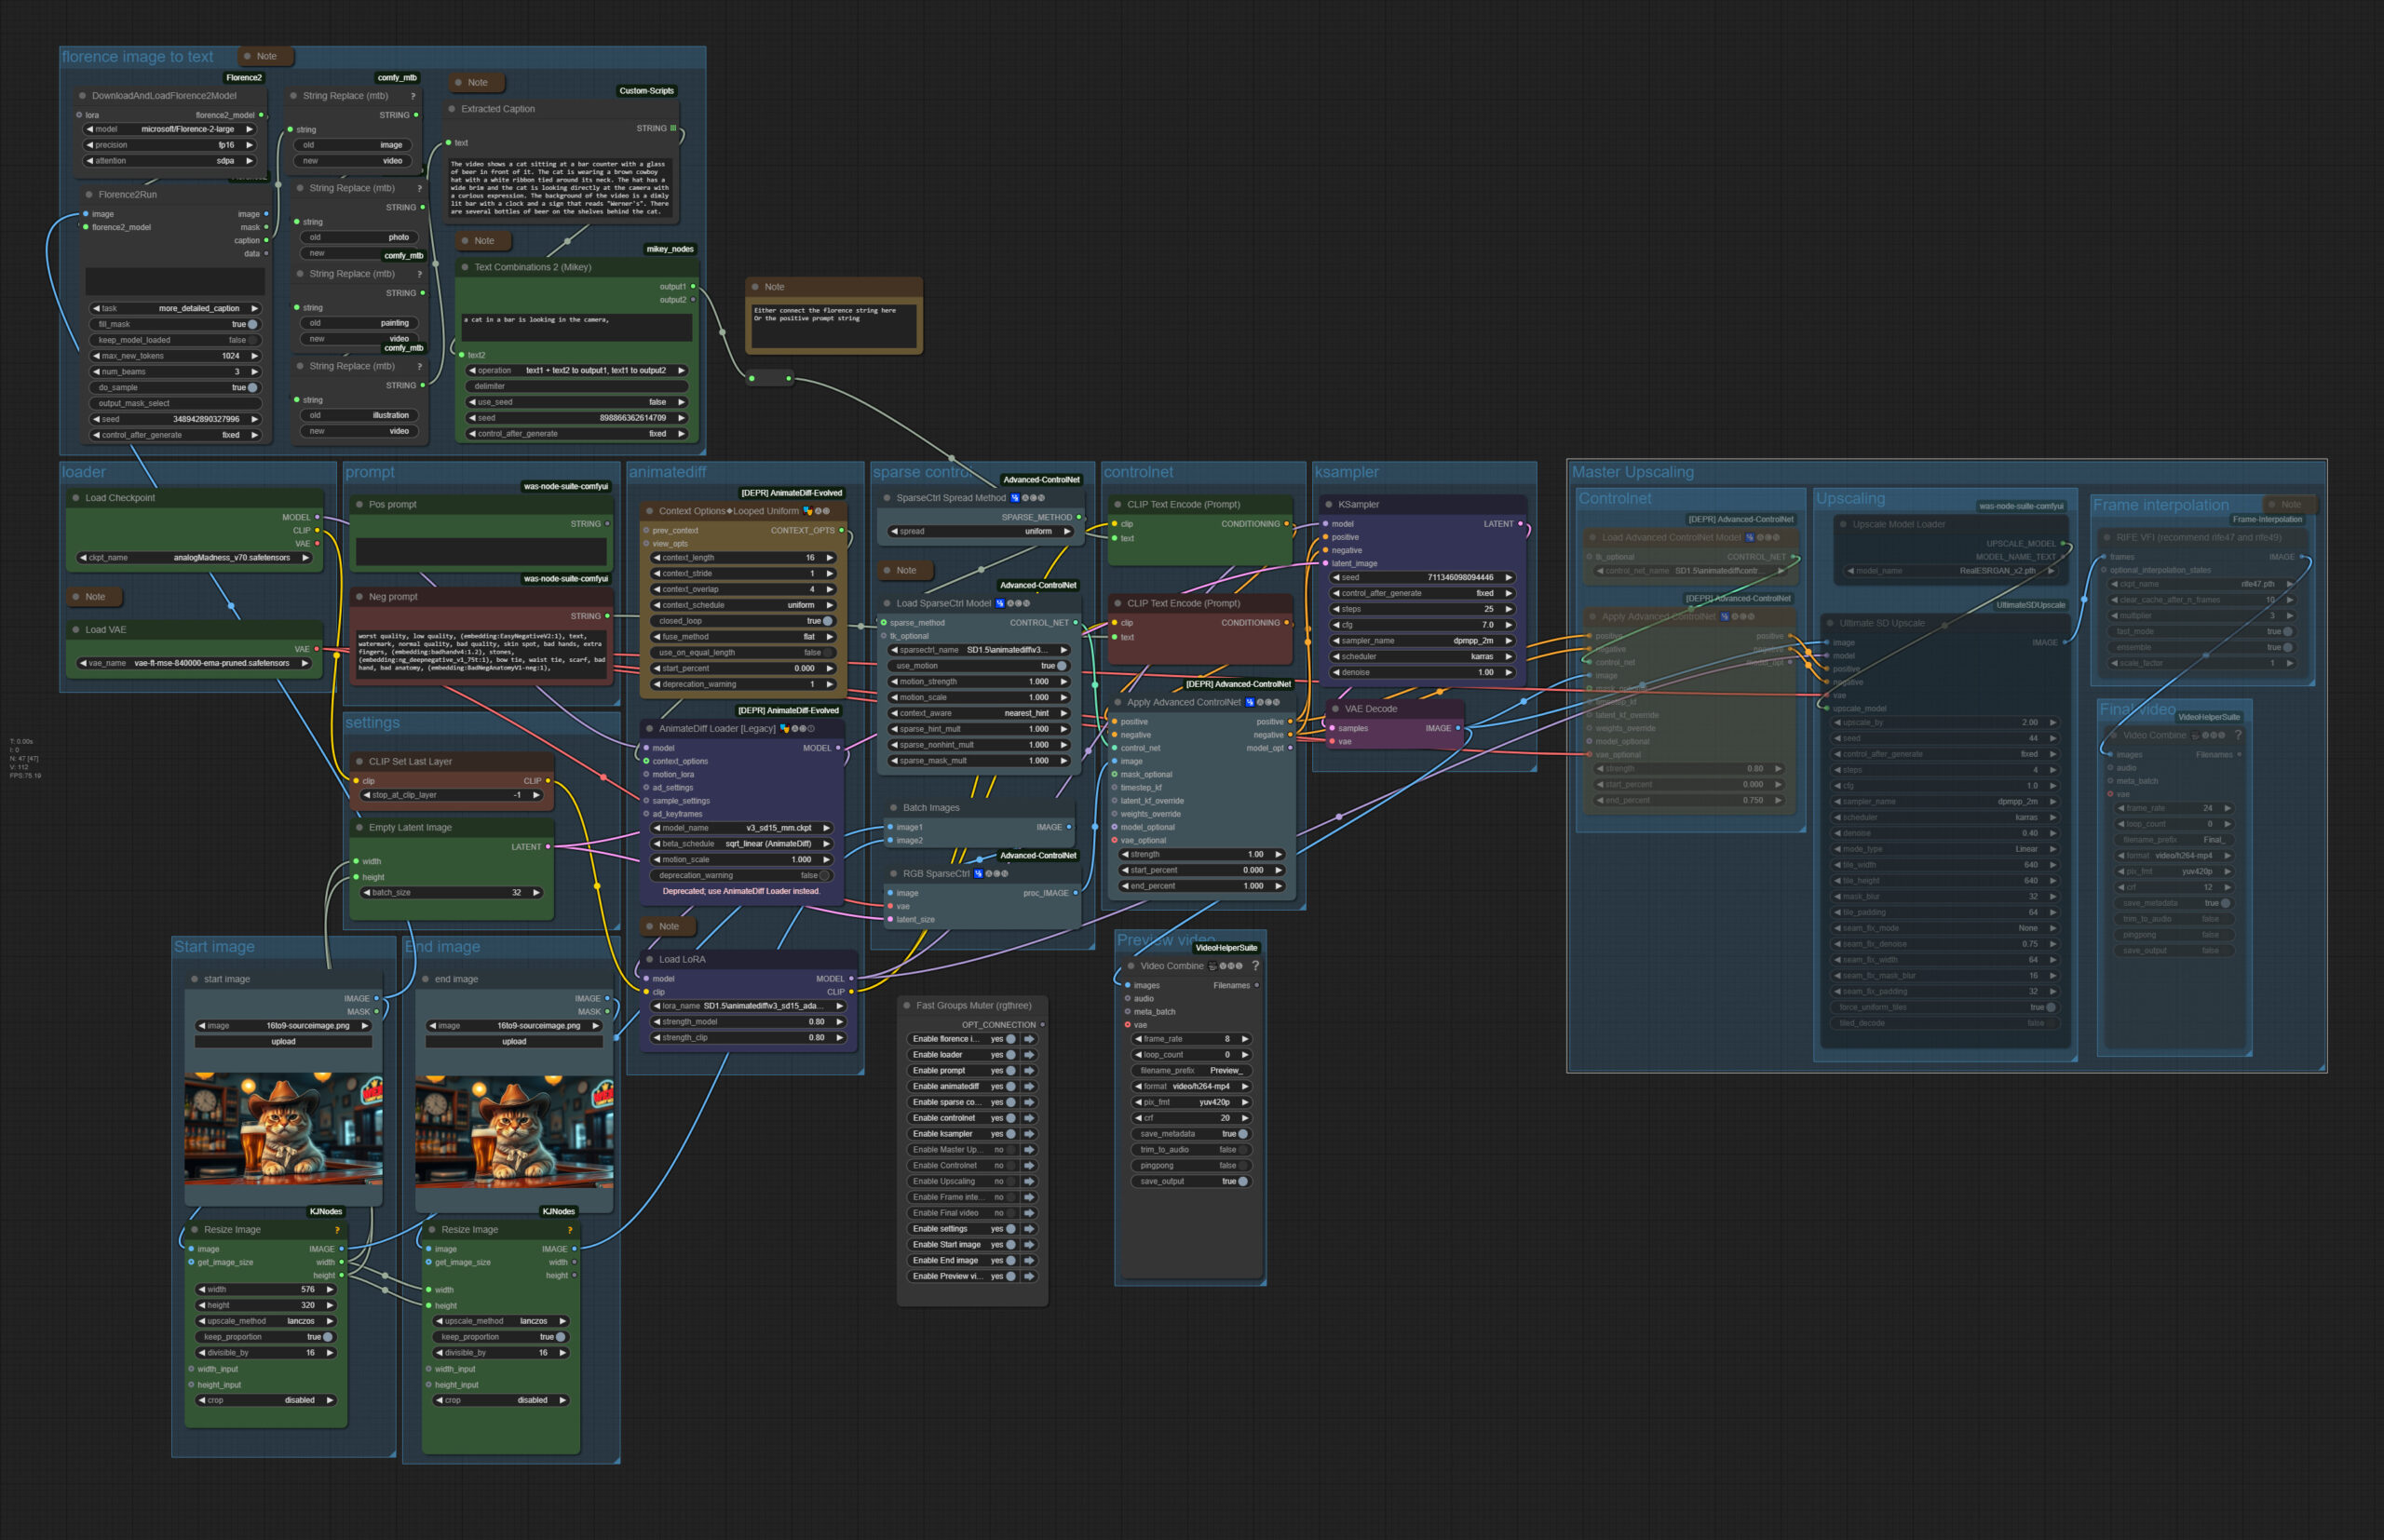Open sampler_name dropdown in KSampler
Image resolution: width=2384 pixels, height=1540 pixels.
click(1422, 642)
